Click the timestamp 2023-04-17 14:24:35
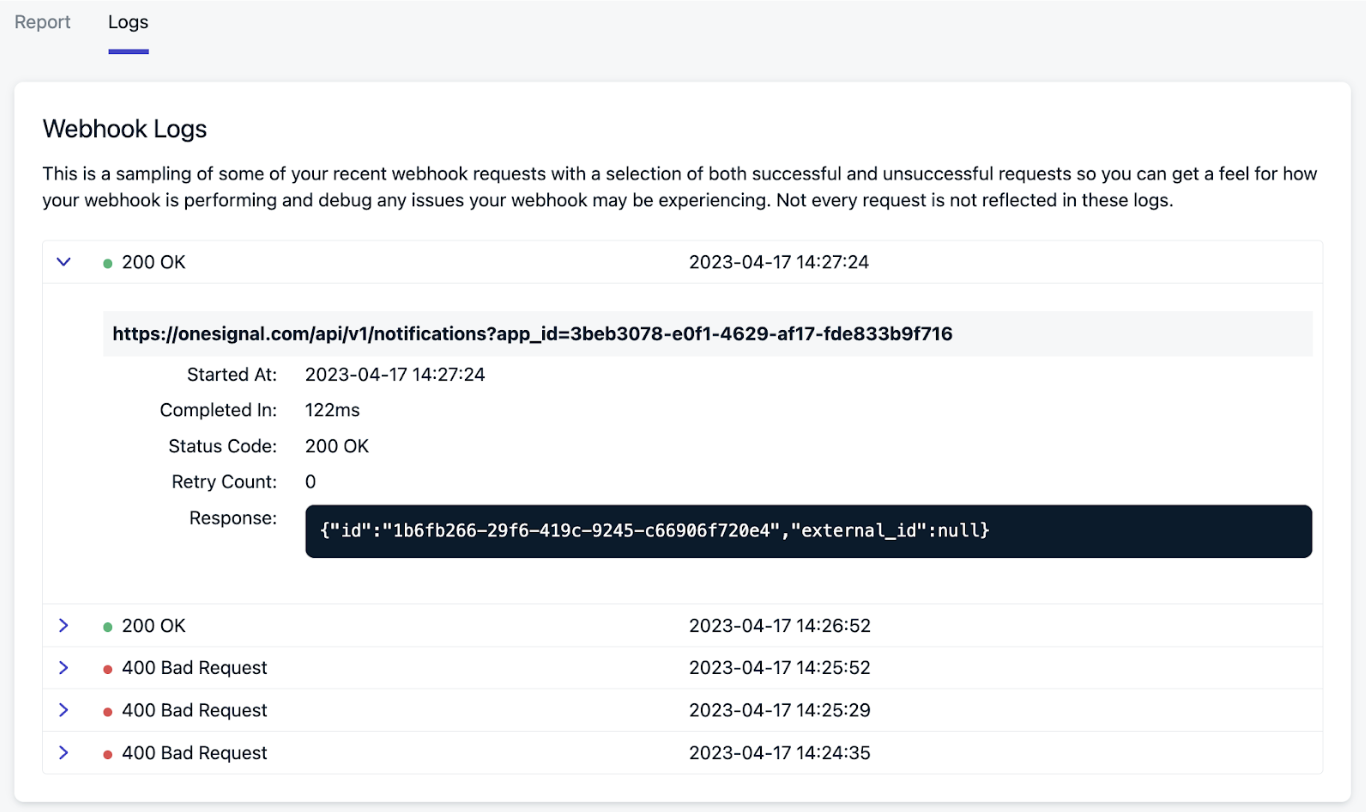Screen dimensions: 1366x812 [780, 753]
